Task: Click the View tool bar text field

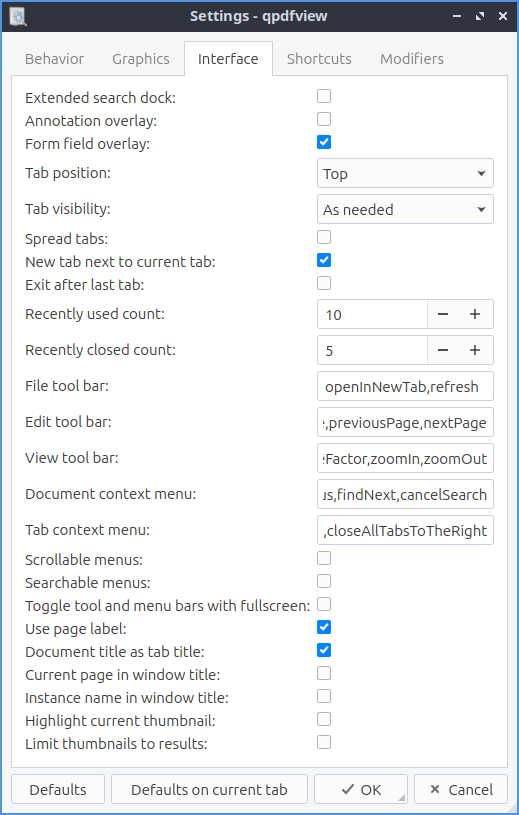Action: tap(405, 457)
